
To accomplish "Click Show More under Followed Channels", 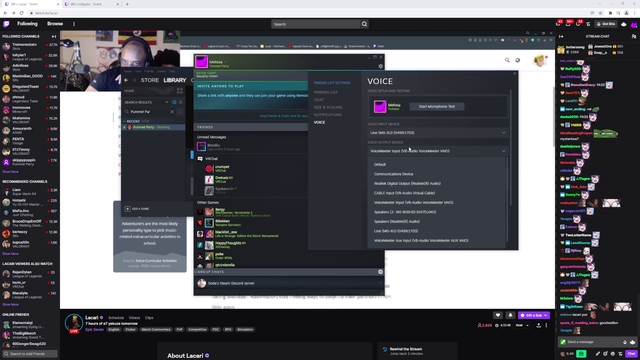I will (11, 172).
